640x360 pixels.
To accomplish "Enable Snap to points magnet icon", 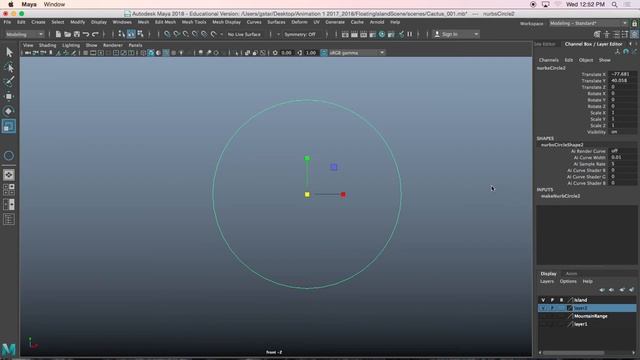I will click(186, 34).
